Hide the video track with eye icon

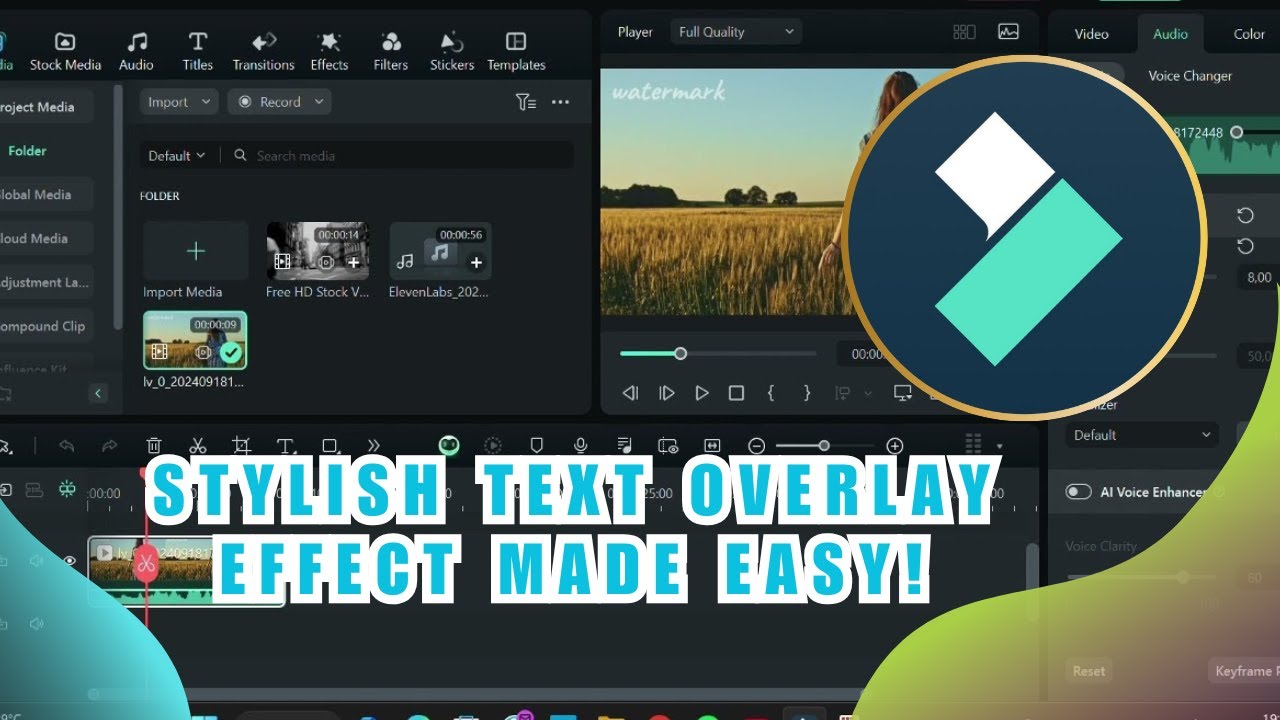point(70,561)
